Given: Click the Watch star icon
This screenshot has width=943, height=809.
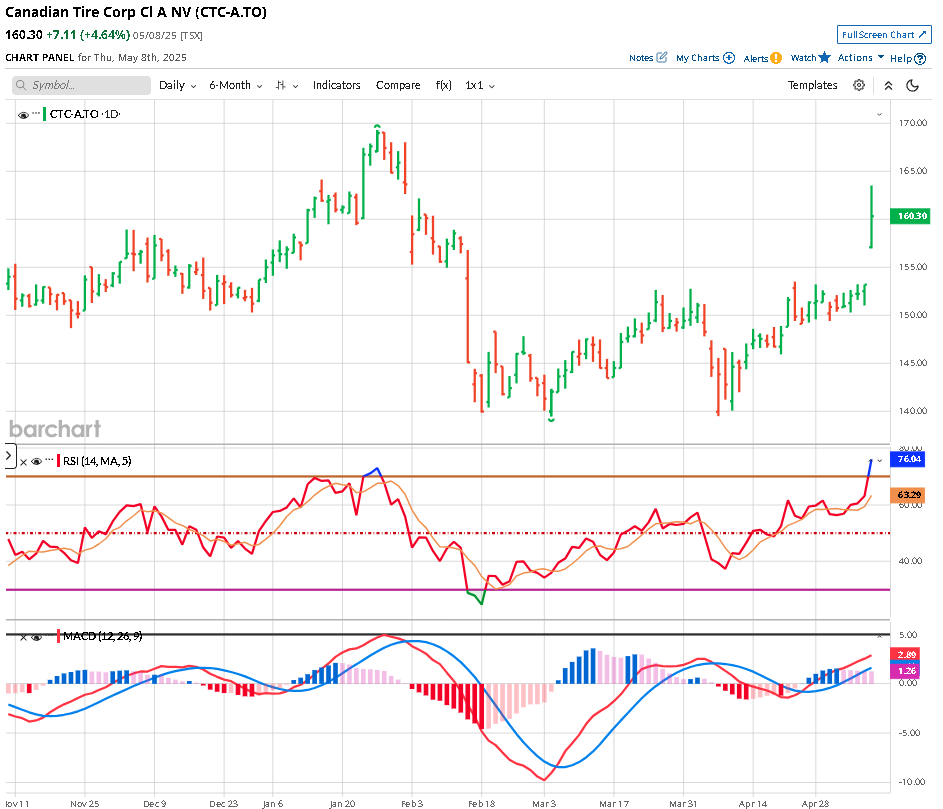Looking at the screenshot, I should point(824,58).
